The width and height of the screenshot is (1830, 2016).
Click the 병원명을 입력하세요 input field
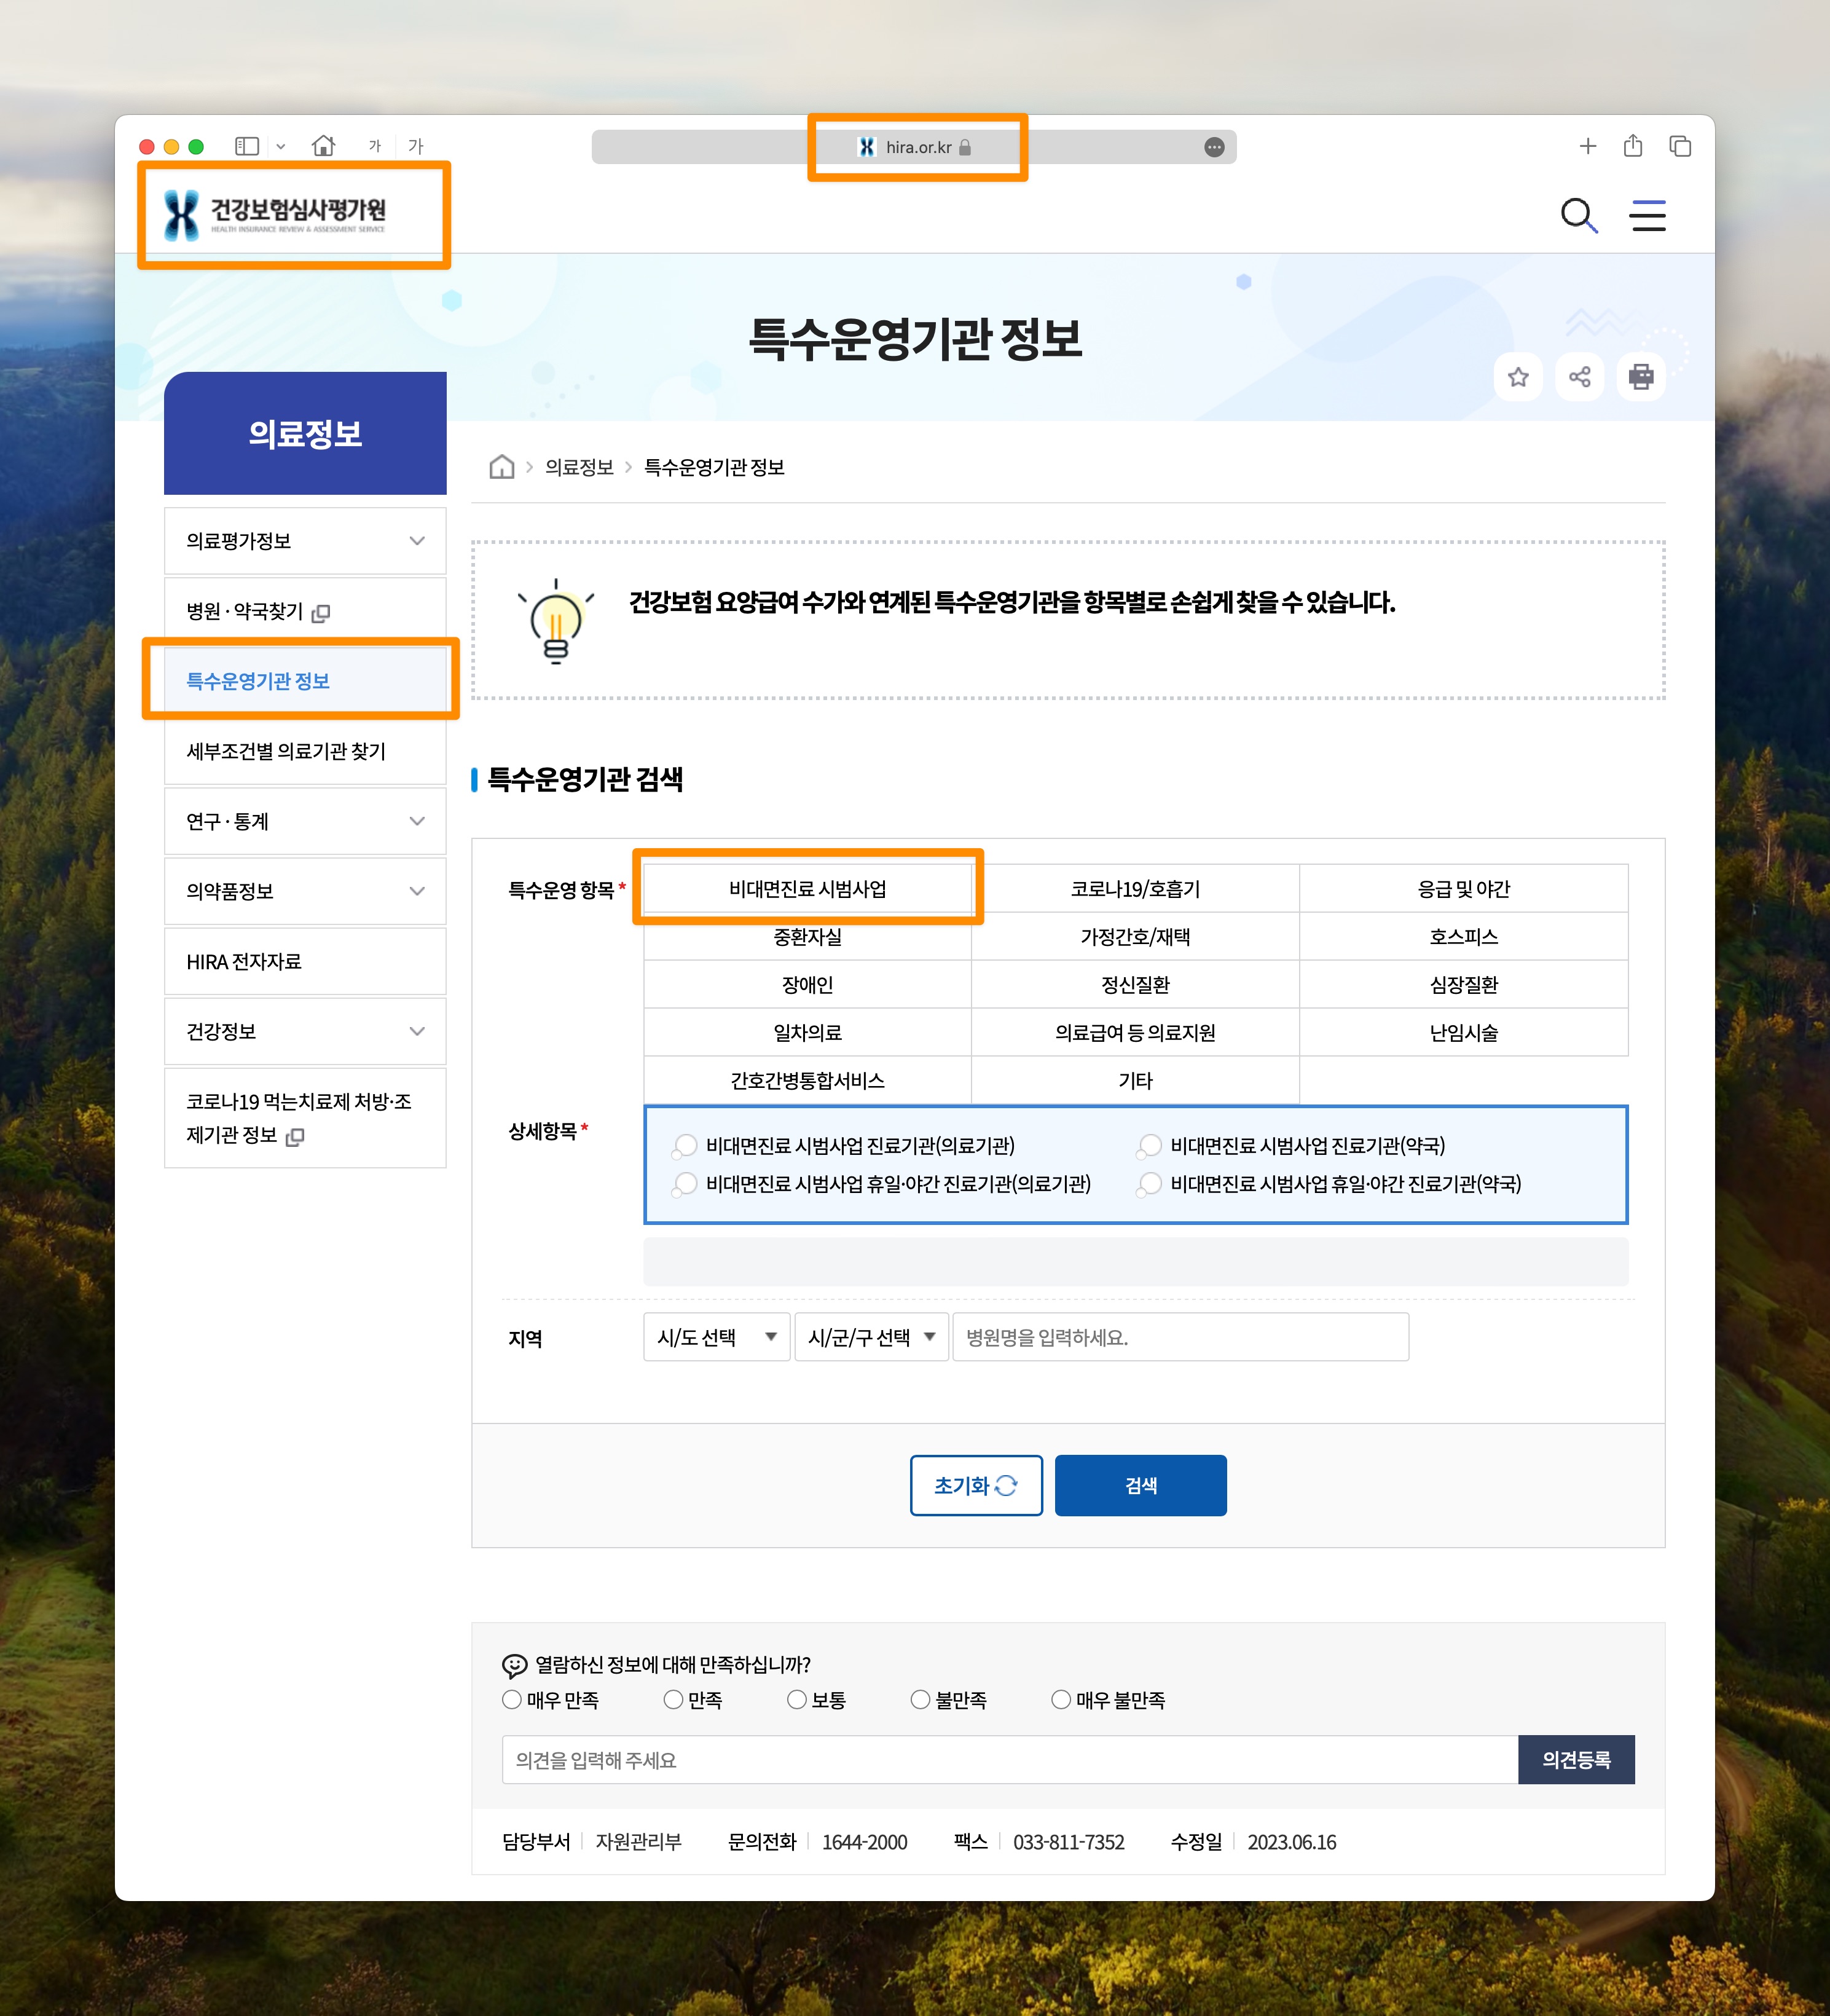click(x=1181, y=1337)
